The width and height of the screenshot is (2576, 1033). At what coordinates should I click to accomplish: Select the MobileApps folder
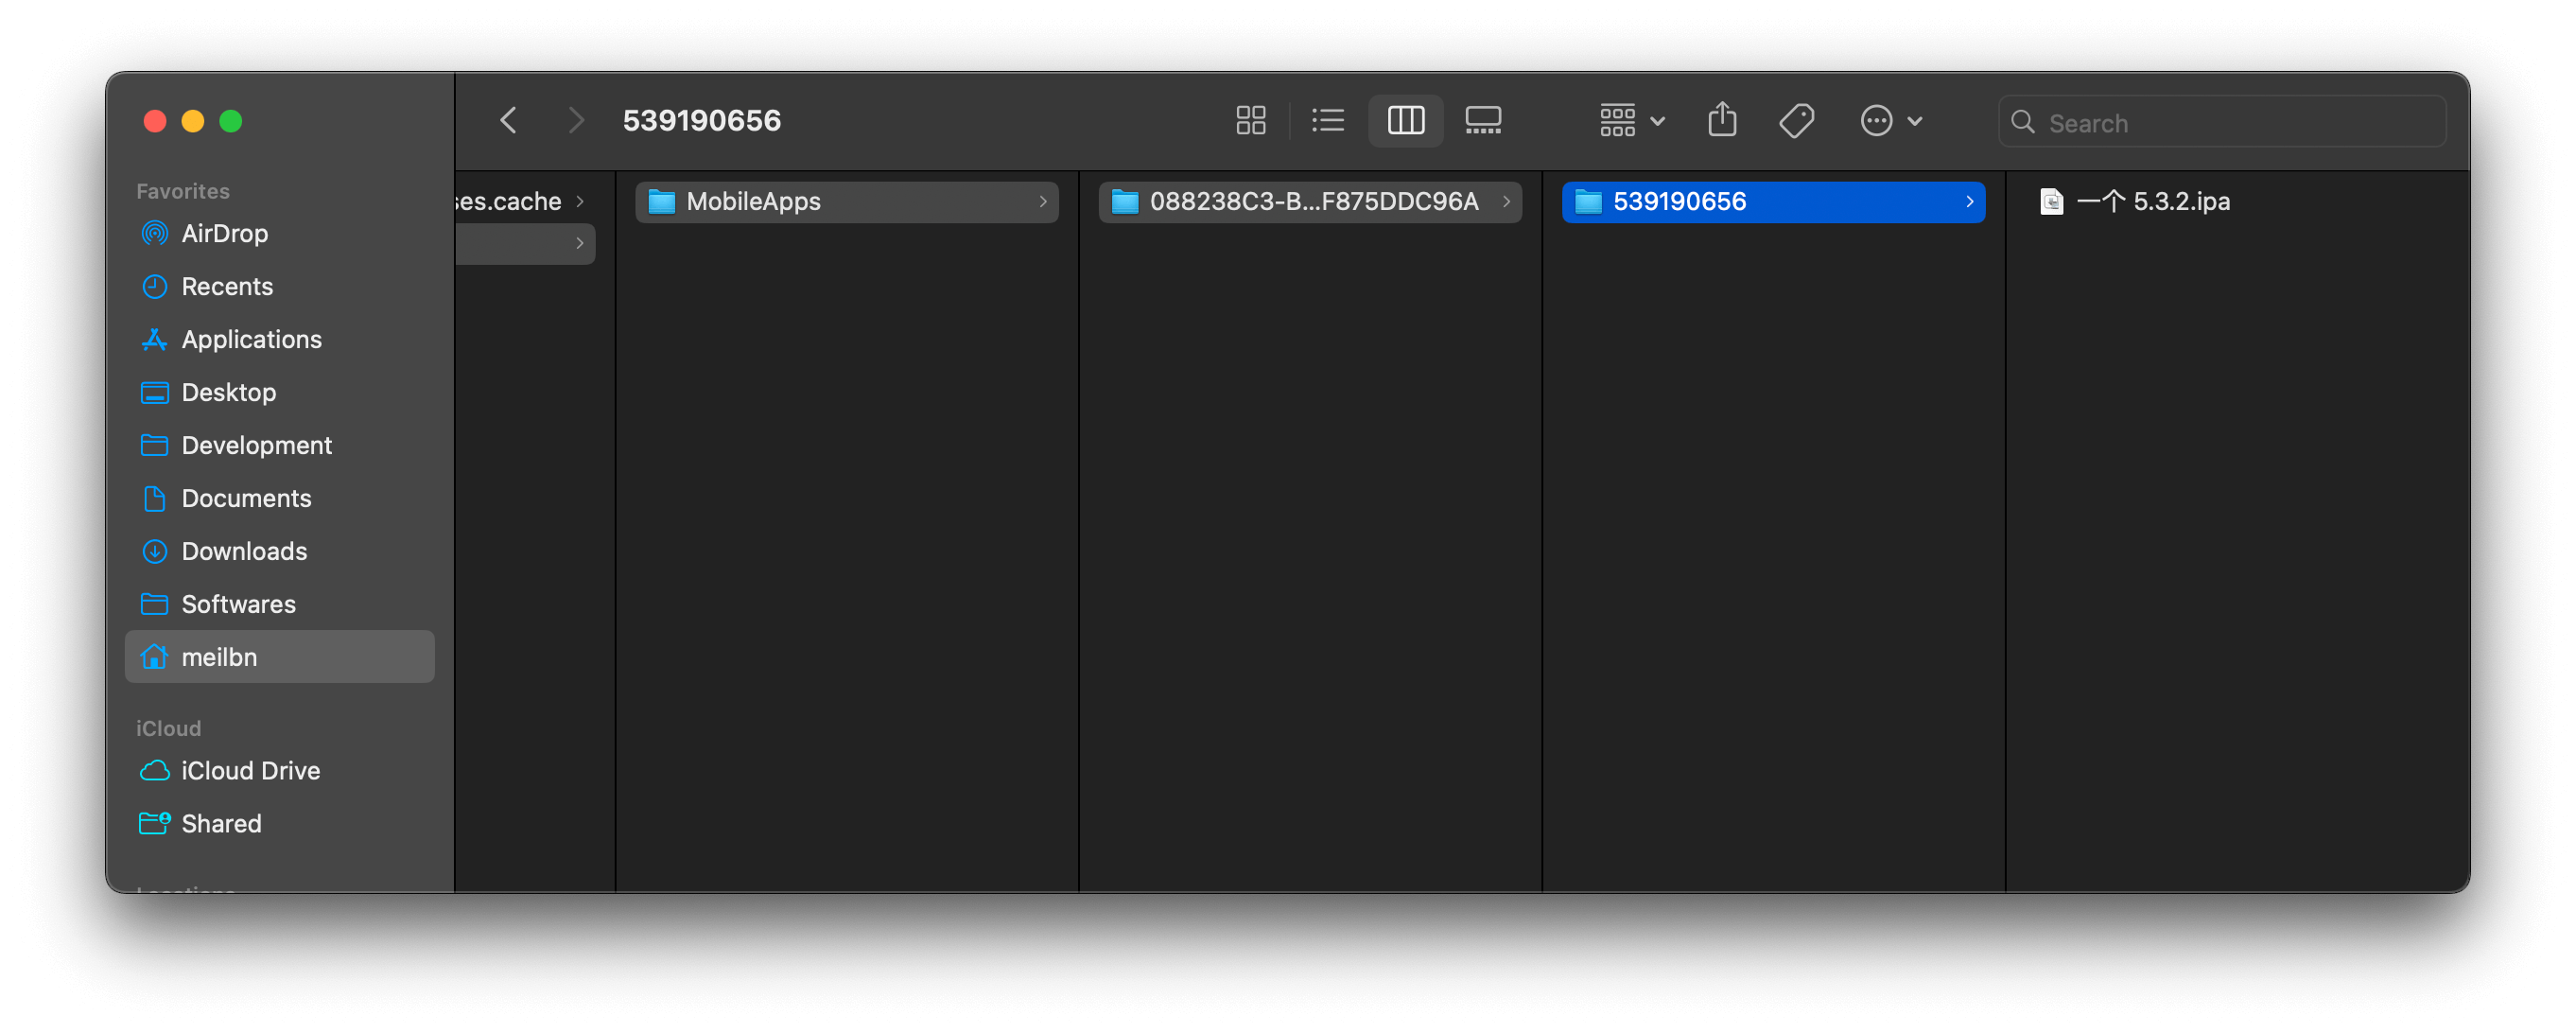[x=753, y=201]
